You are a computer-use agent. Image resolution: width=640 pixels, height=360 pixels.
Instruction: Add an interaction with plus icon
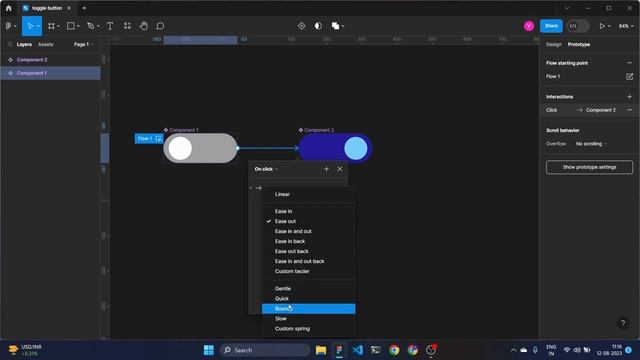click(629, 97)
